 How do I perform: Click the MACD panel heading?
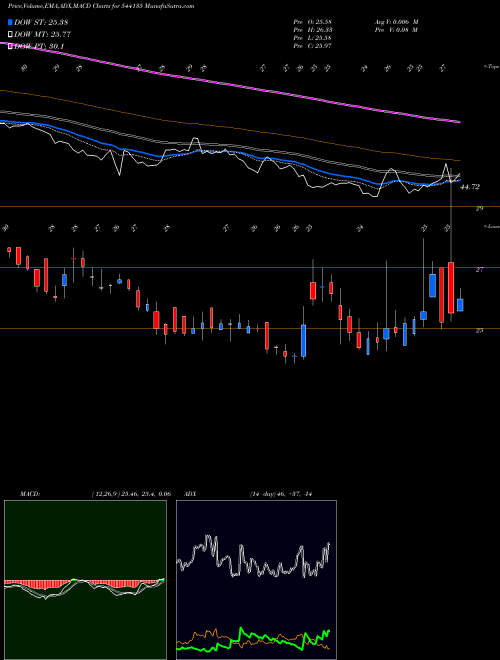(x=29, y=494)
